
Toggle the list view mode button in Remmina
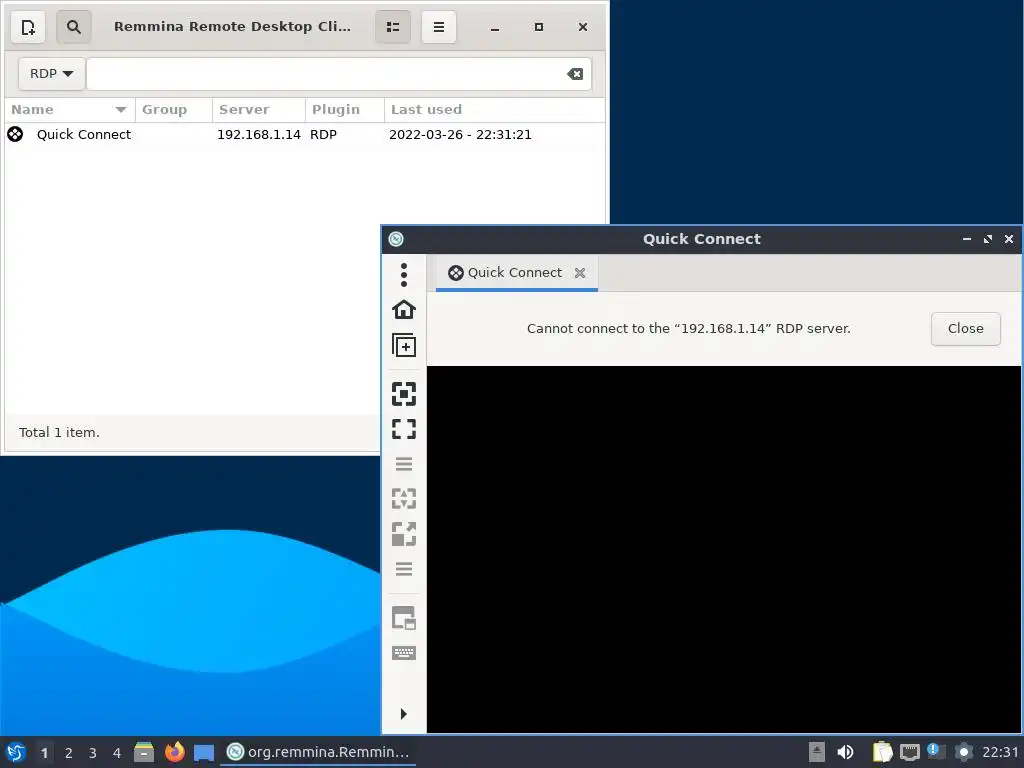coord(393,27)
